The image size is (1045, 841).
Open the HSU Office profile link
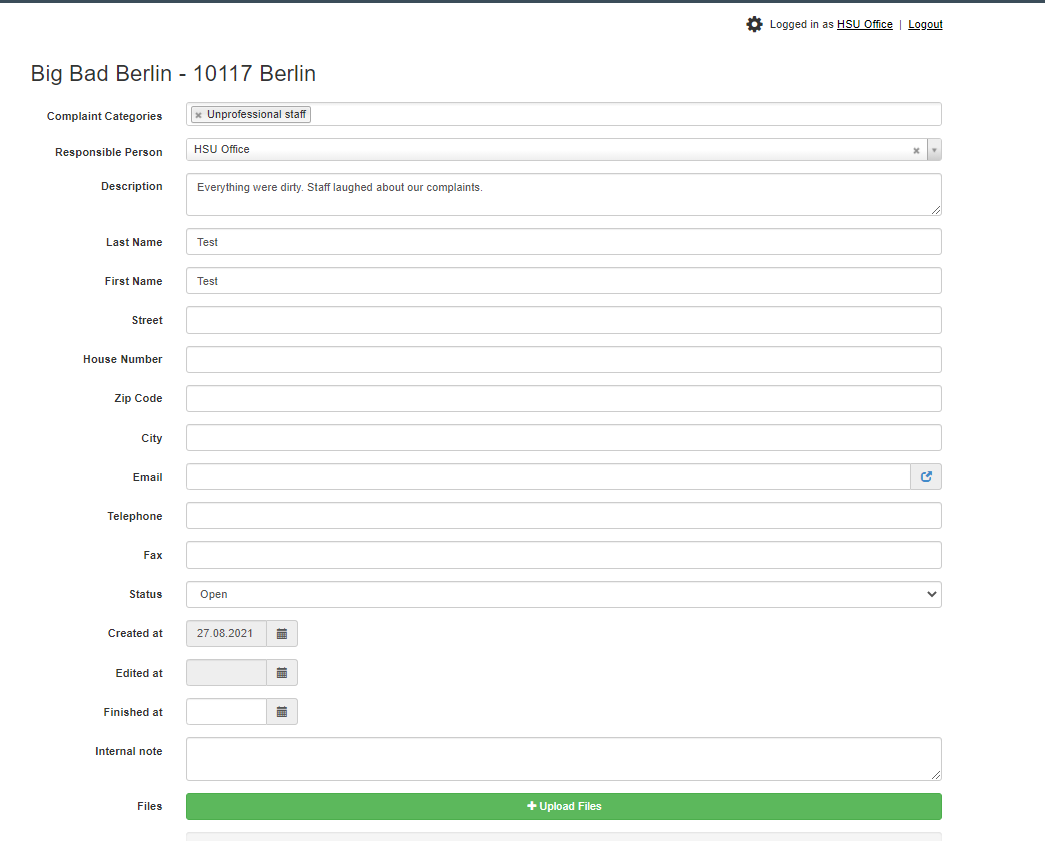coord(864,24)
